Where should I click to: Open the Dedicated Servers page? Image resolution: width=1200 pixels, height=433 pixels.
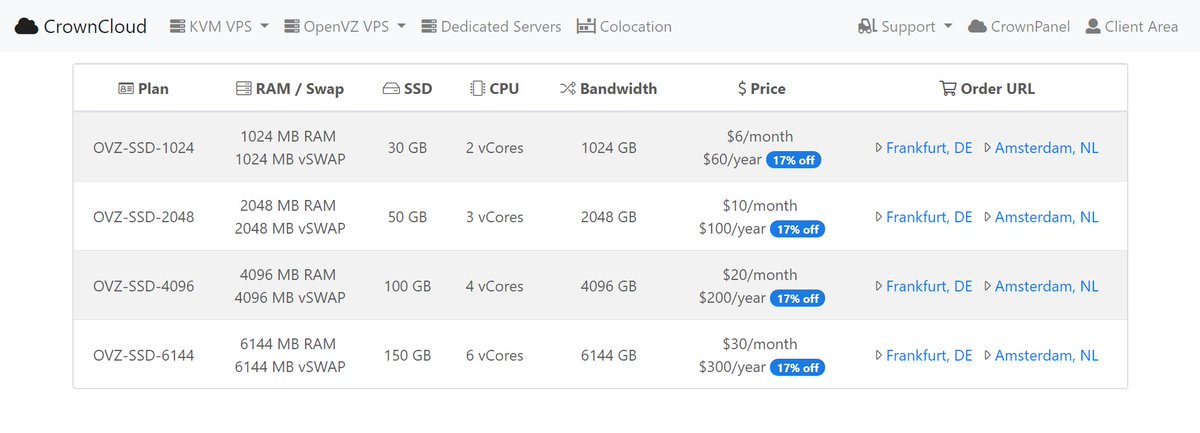click(501, 26)
